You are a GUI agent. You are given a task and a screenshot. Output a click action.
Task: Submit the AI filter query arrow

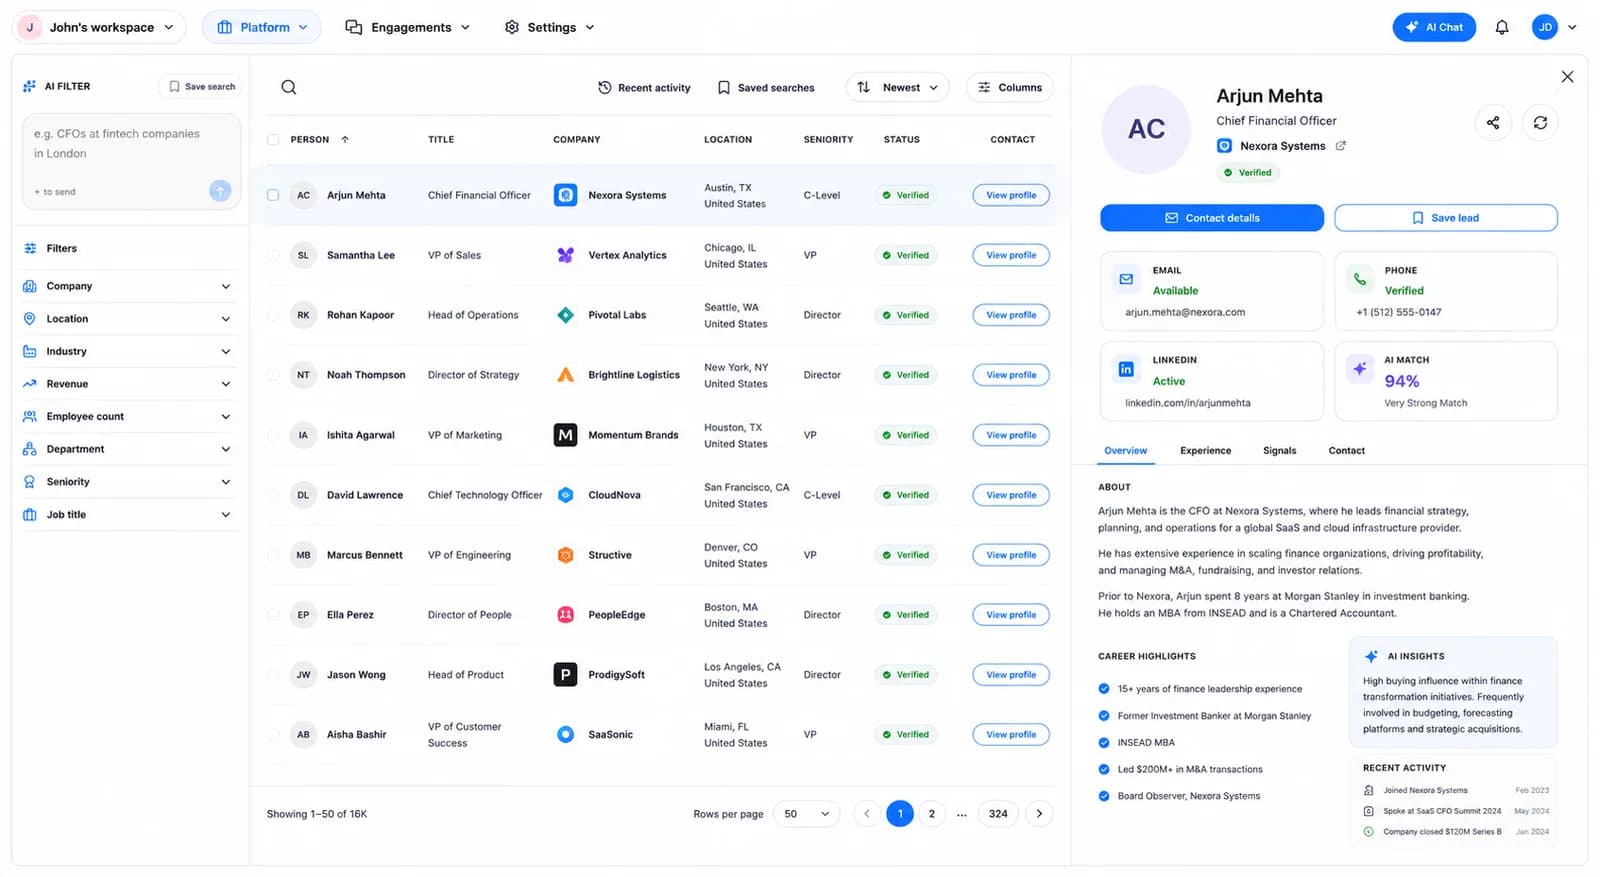point(220,190)
